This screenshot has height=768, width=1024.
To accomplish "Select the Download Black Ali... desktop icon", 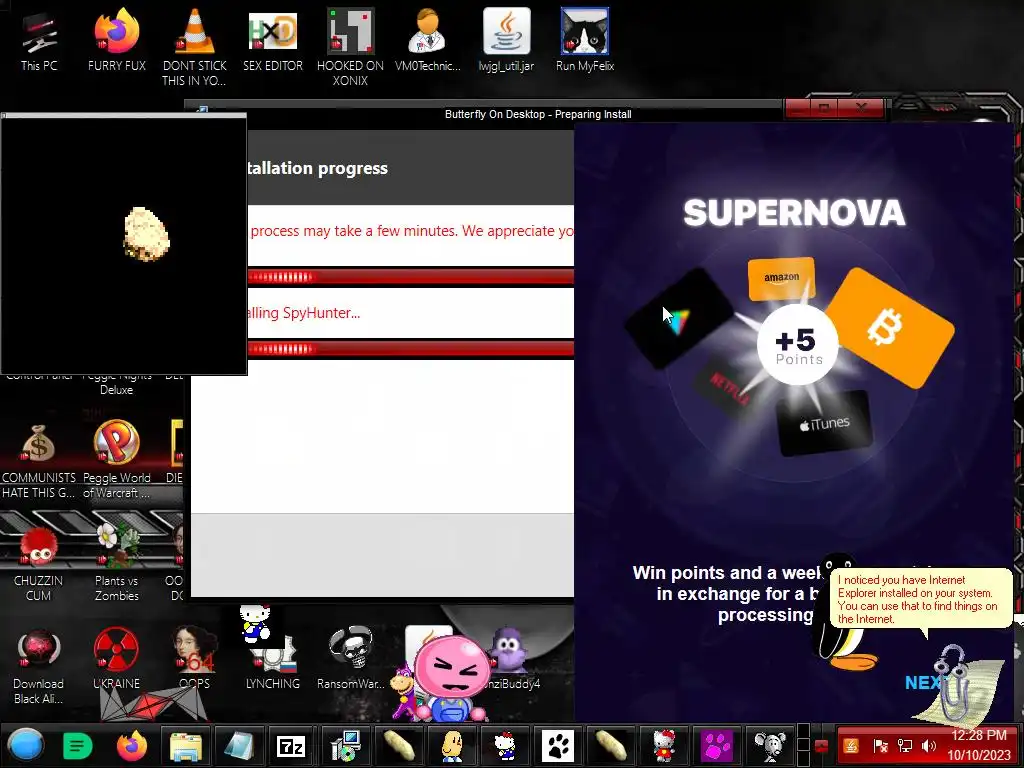I will pyautogui.click(x=39, y=667).
